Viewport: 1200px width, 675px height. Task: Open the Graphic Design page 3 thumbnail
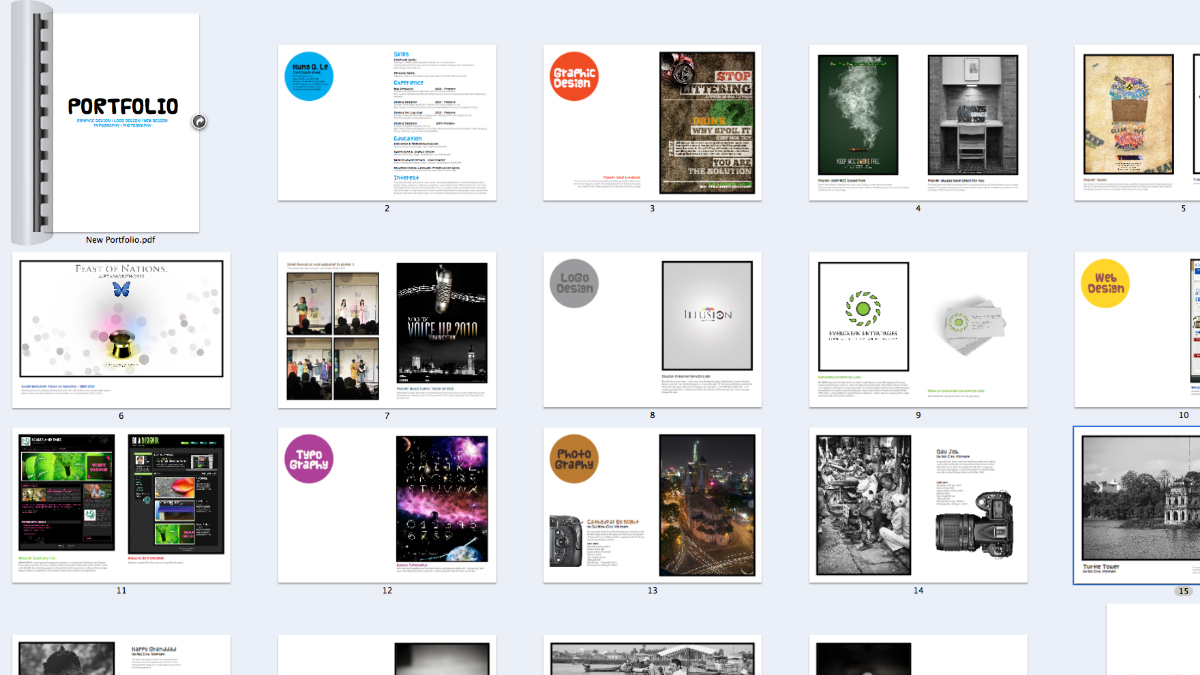coord(653,123)
